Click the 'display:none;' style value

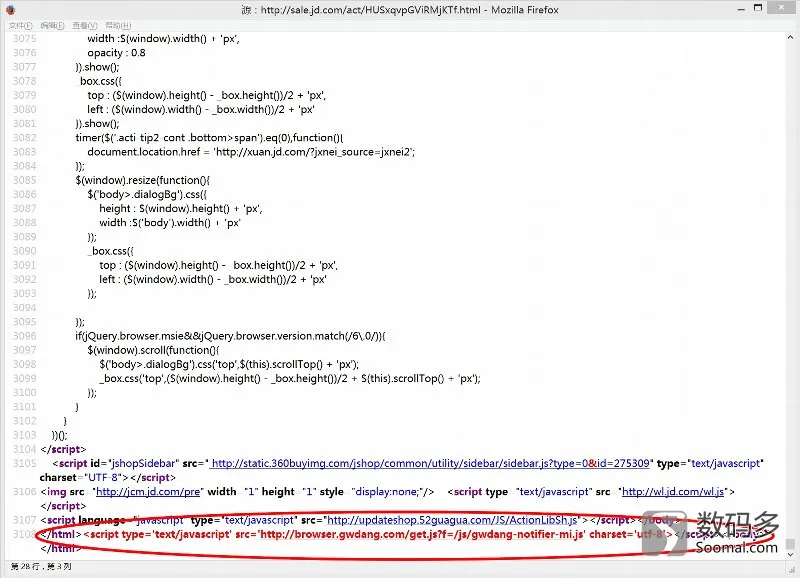(387, 492)
